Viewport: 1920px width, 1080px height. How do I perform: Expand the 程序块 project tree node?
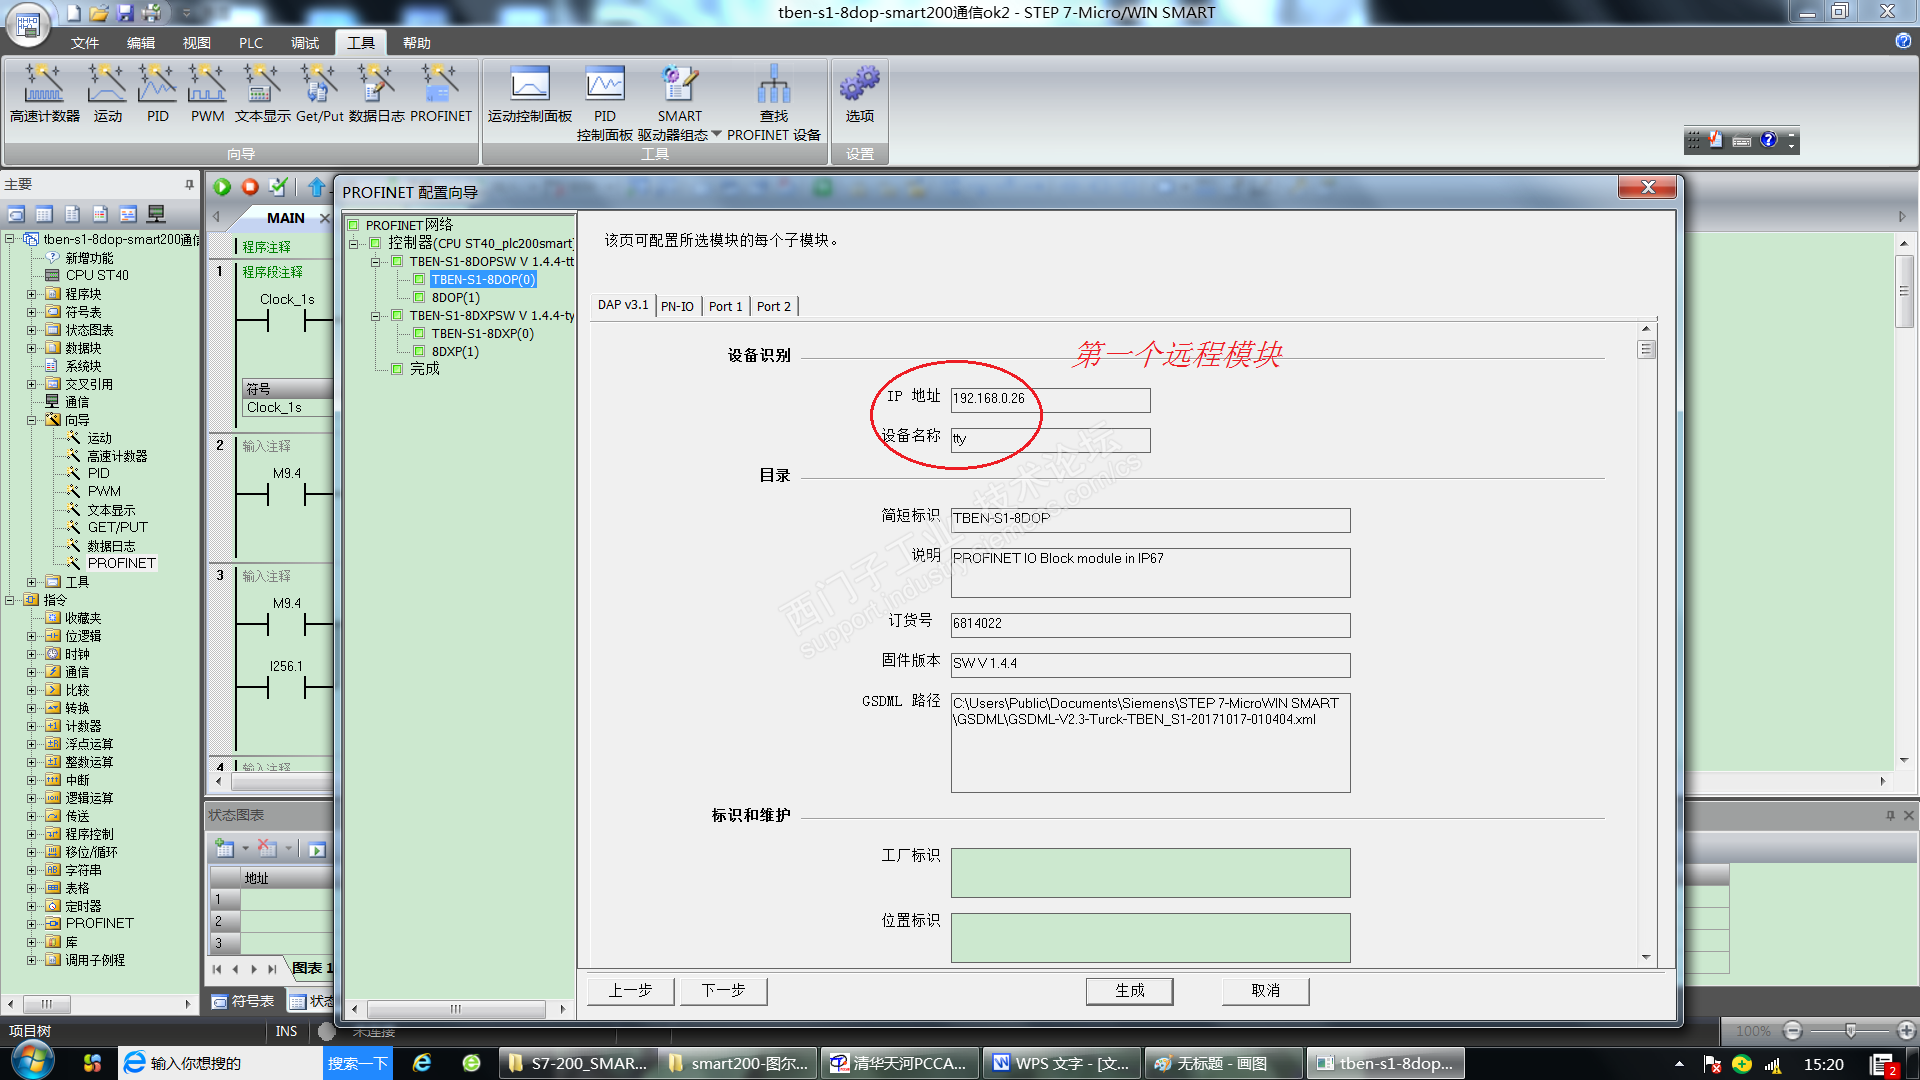click(x=31, y=294)
